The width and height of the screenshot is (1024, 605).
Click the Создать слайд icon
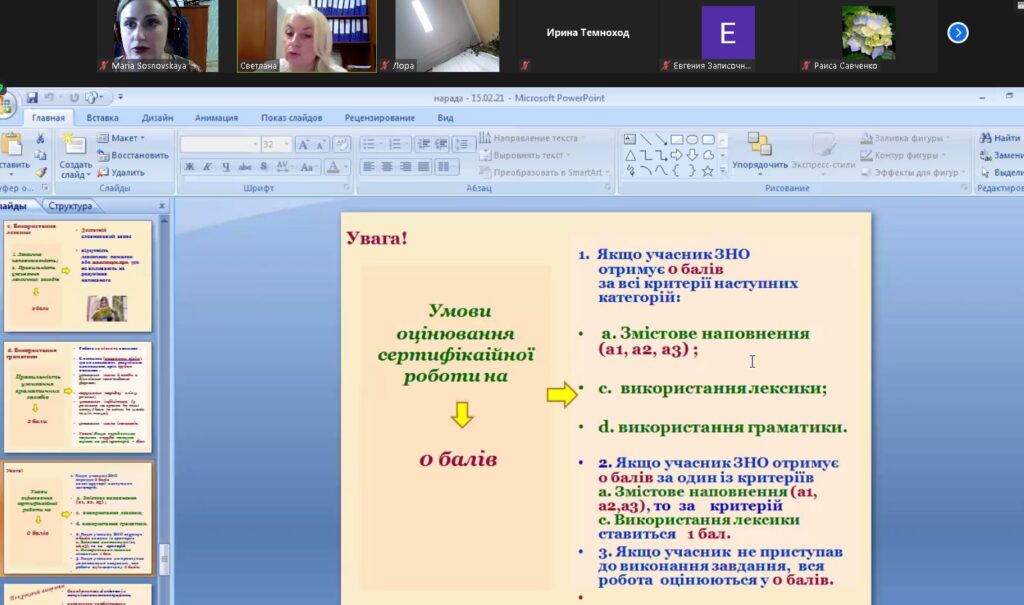pyautogui.click(x=74, y=144)
